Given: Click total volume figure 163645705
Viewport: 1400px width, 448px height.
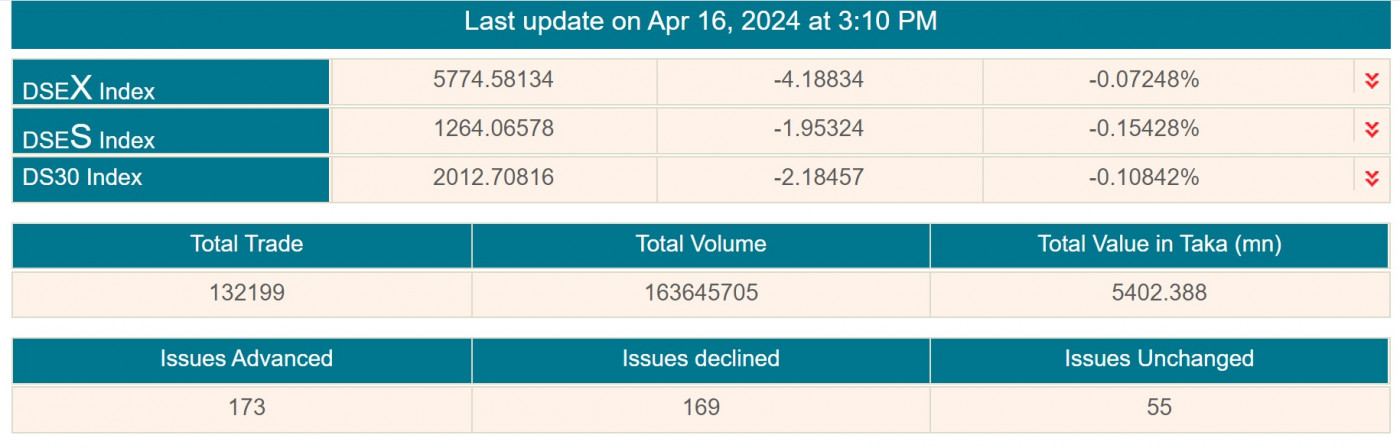Looking at the screenshot, I should pos(700,293).
